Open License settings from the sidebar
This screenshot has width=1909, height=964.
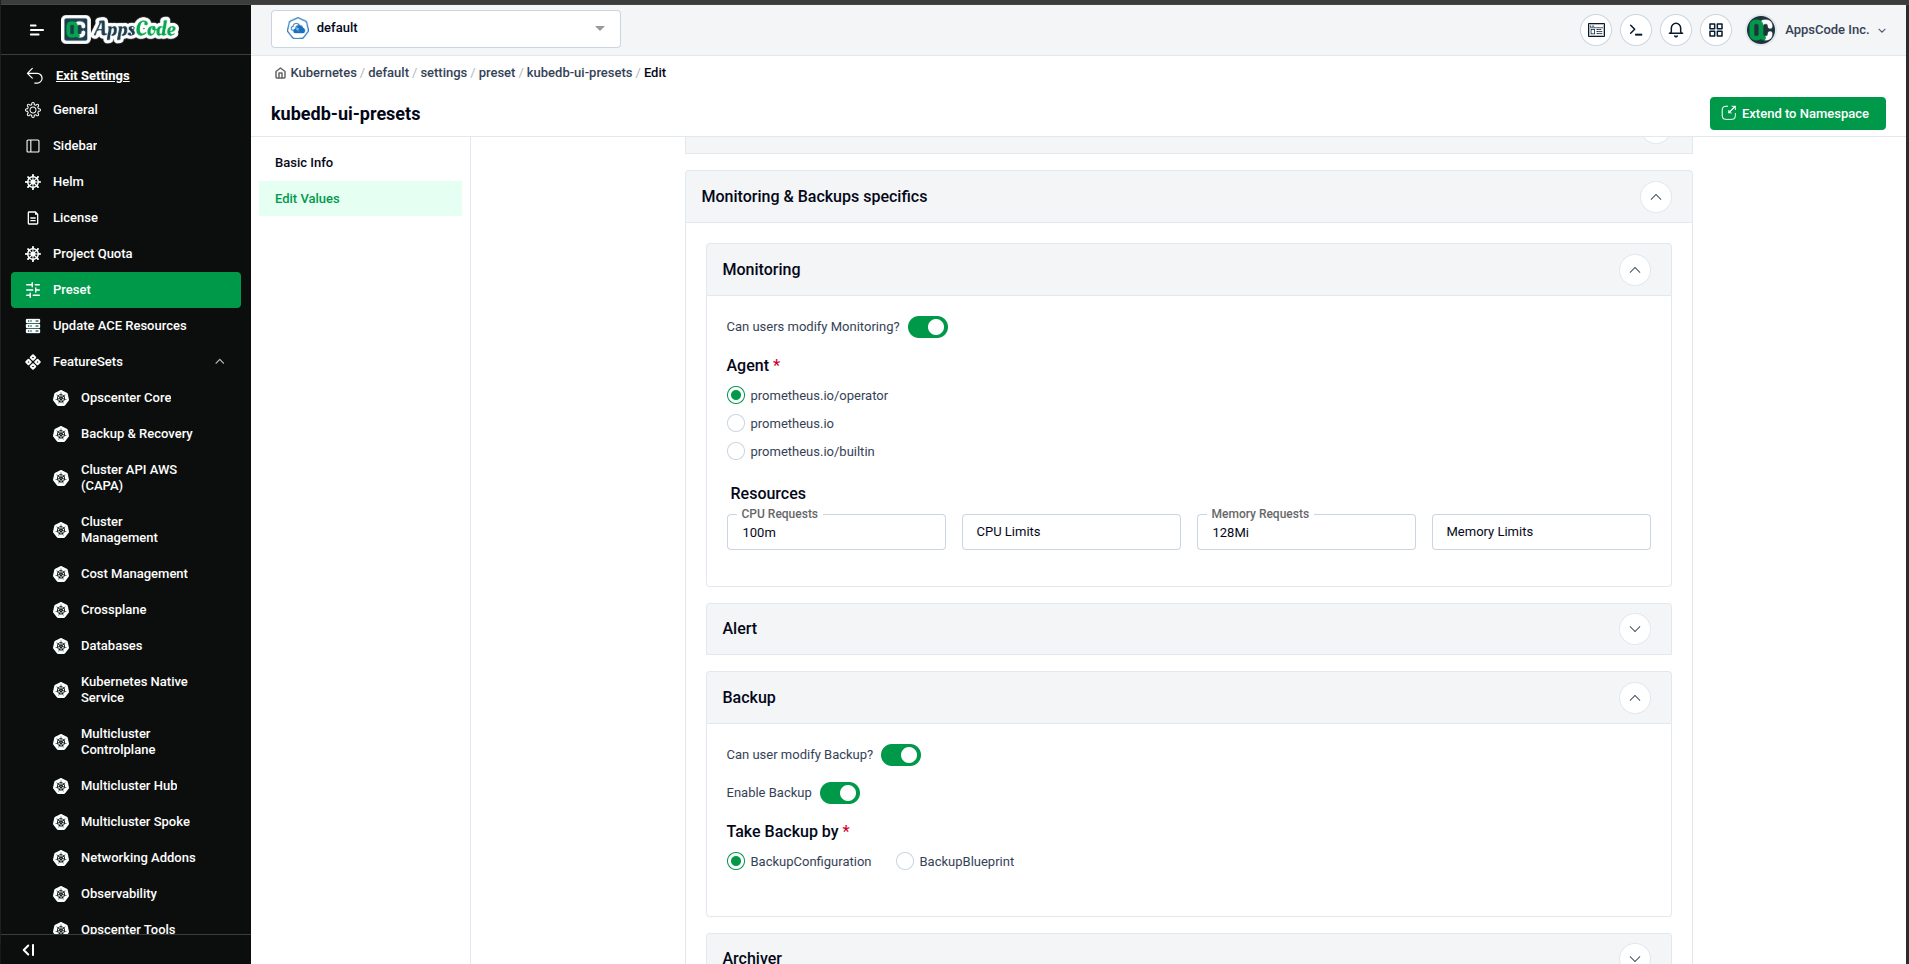(x=33, y=217)
